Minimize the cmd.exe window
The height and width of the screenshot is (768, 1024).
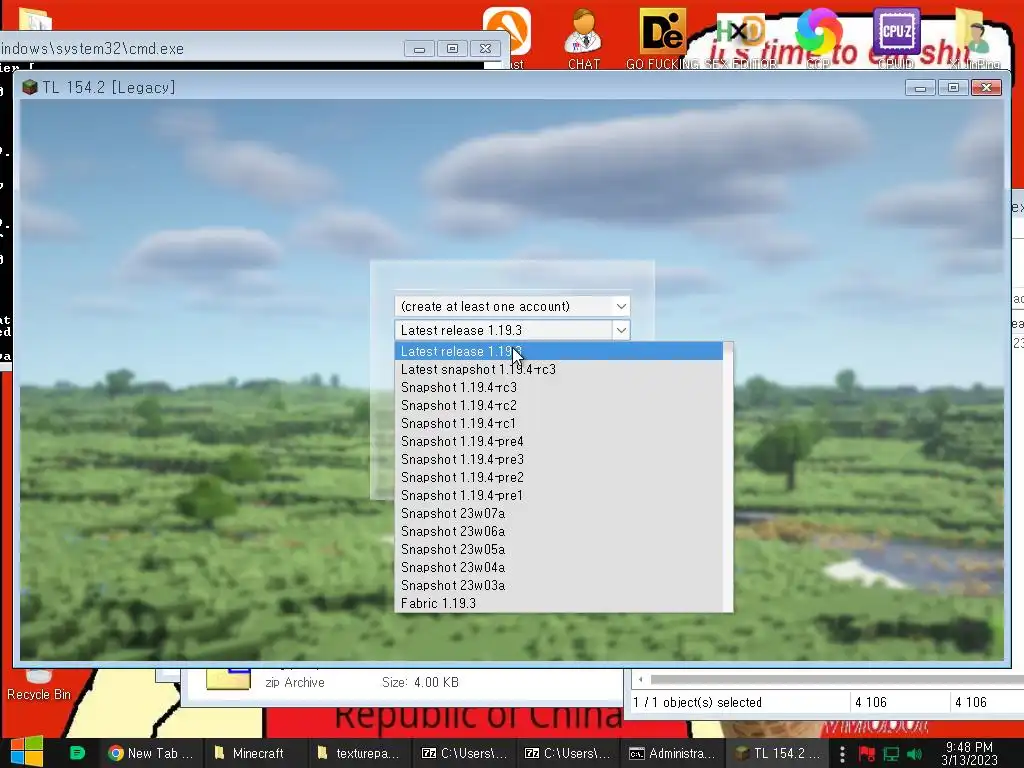coord(419,49)
